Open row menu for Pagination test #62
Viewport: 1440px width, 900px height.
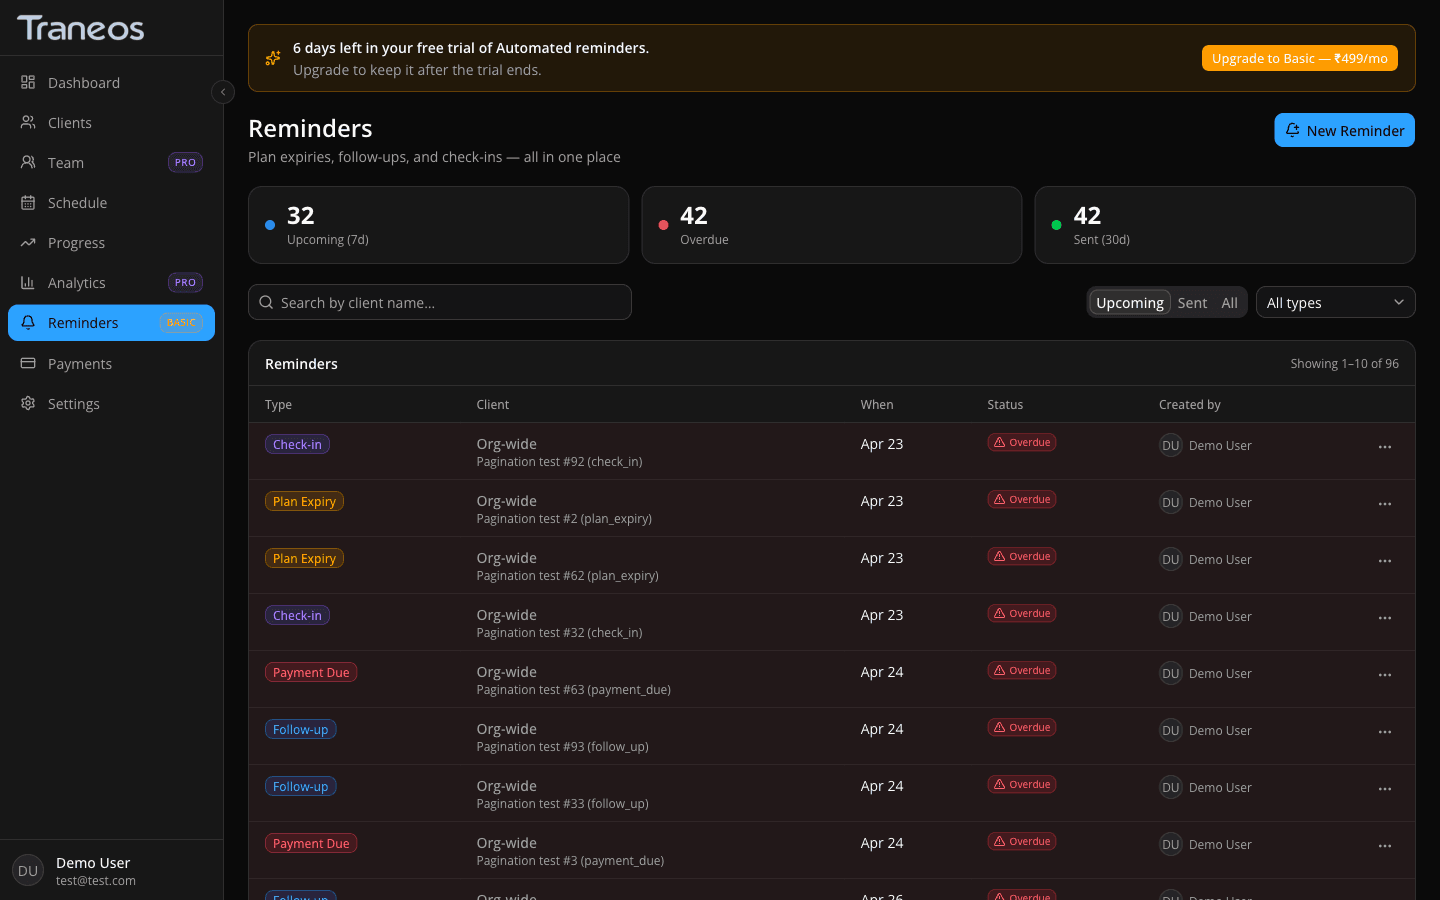click(x=1385, y=561)
